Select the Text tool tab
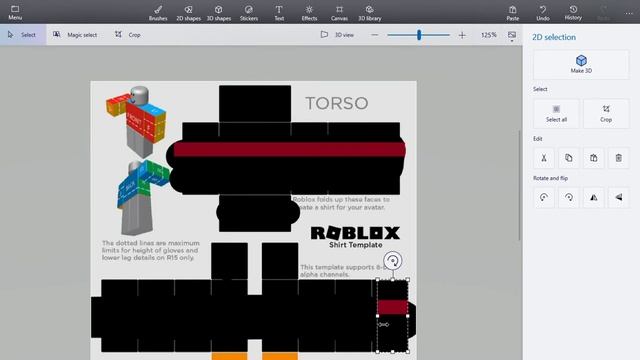This screenshot has height=360, width=640. (279, 13)
